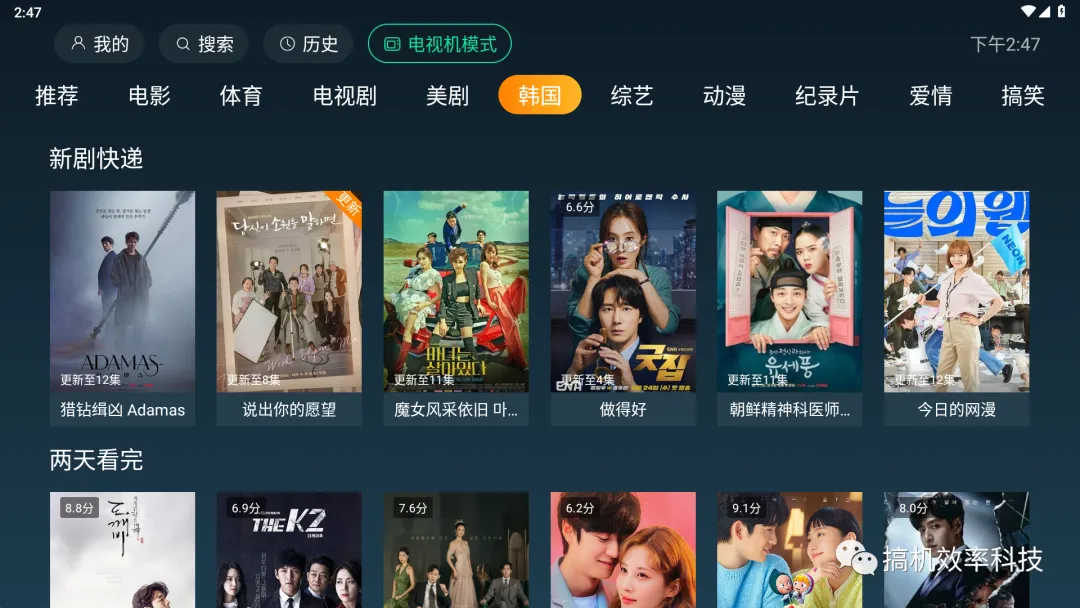Image resolution: width=1080 pixels, height=608 pixels.
Task: Open THE K2 poster rated 6.9分
Action: coord(289,549)
